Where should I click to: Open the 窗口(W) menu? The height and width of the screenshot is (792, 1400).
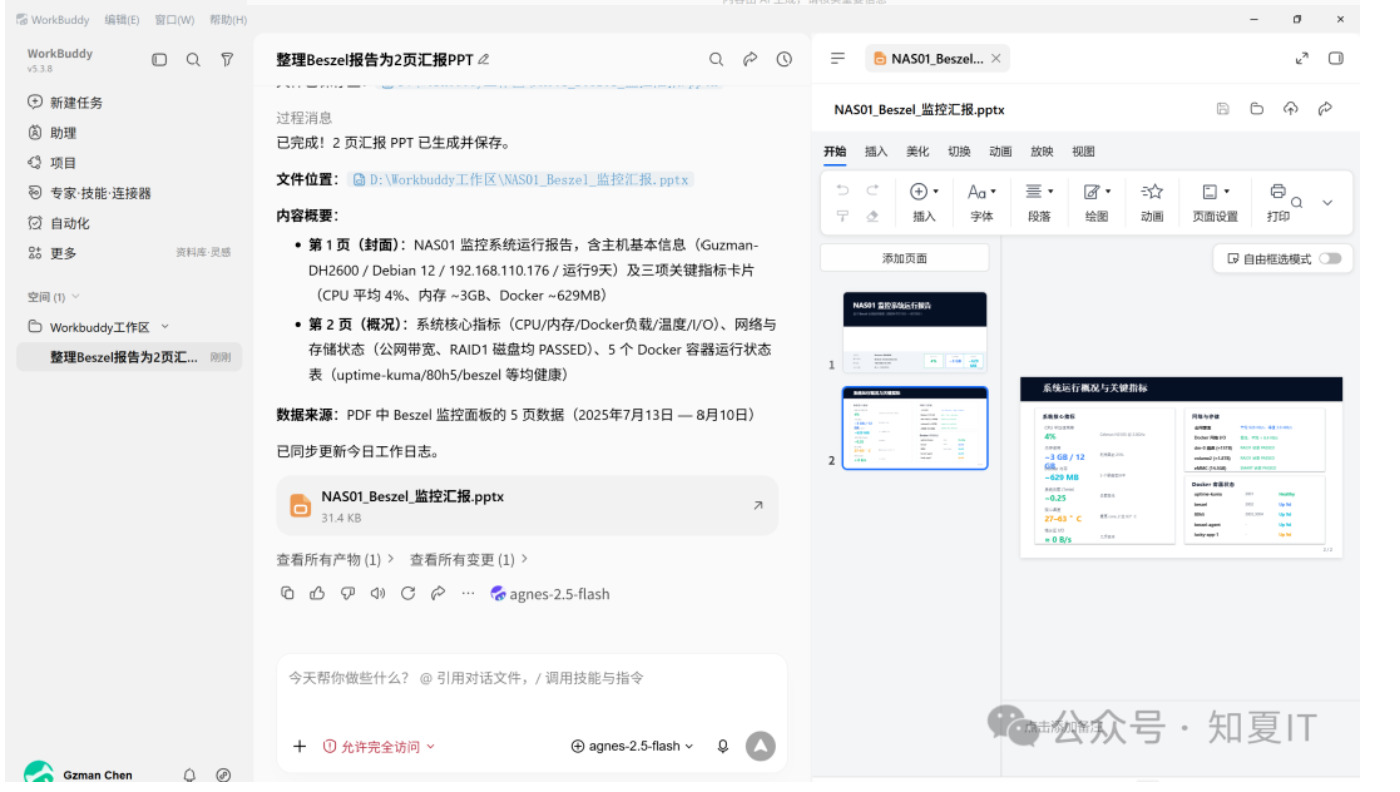point(174,19)
